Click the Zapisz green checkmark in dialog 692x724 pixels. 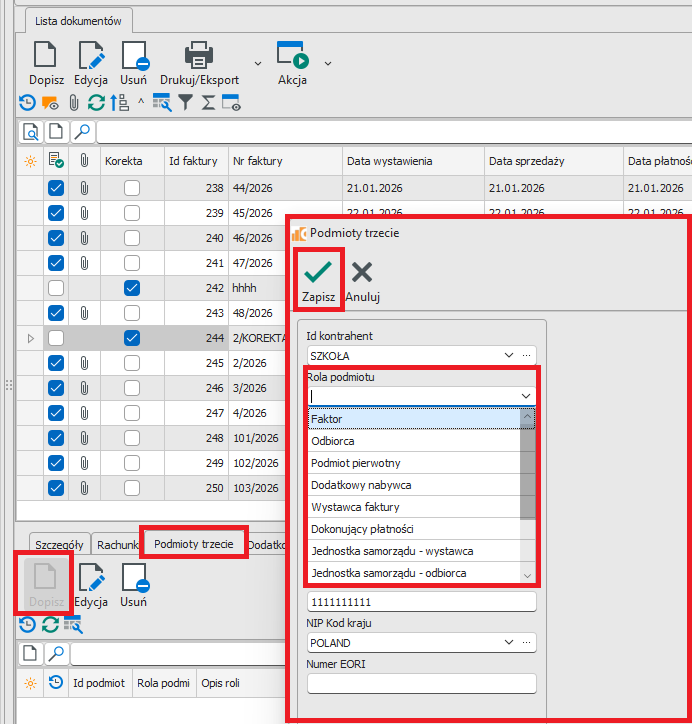(x=318, y=273)
